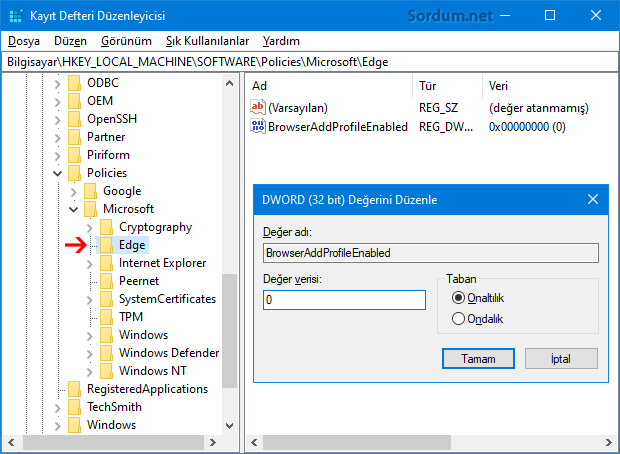
Task: Click the string value icon next to (Varsayılan)
Action: pos(258,108)
